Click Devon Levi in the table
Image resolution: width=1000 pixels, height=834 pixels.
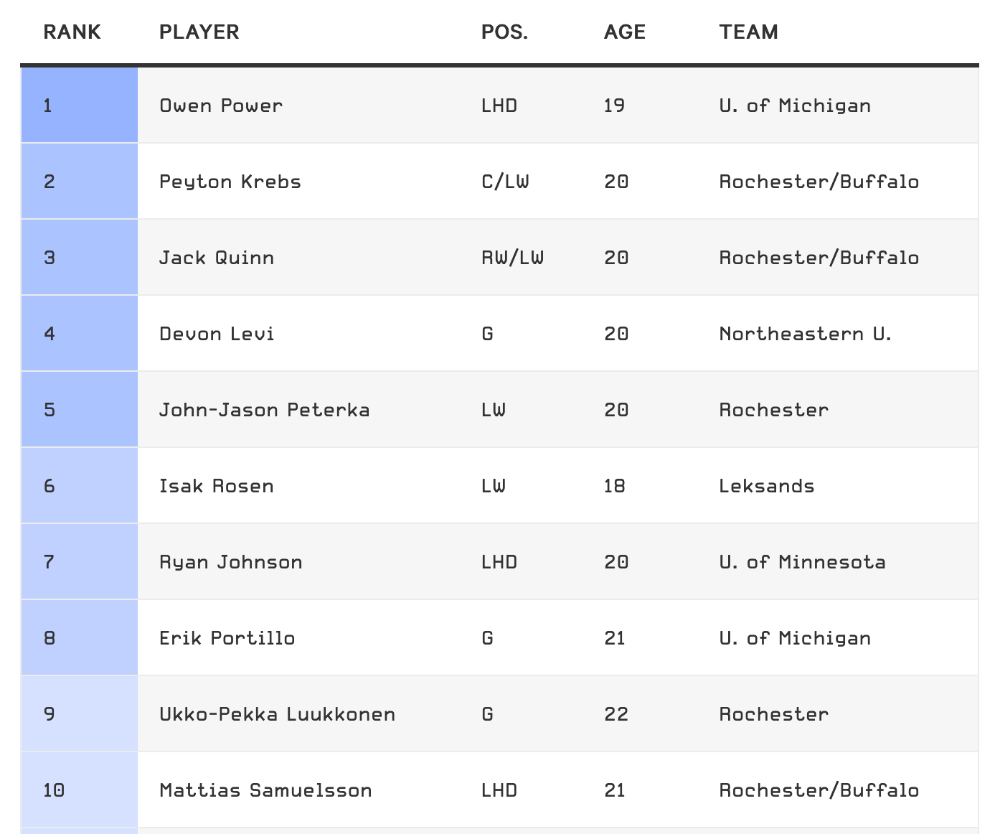pos(216,333)
